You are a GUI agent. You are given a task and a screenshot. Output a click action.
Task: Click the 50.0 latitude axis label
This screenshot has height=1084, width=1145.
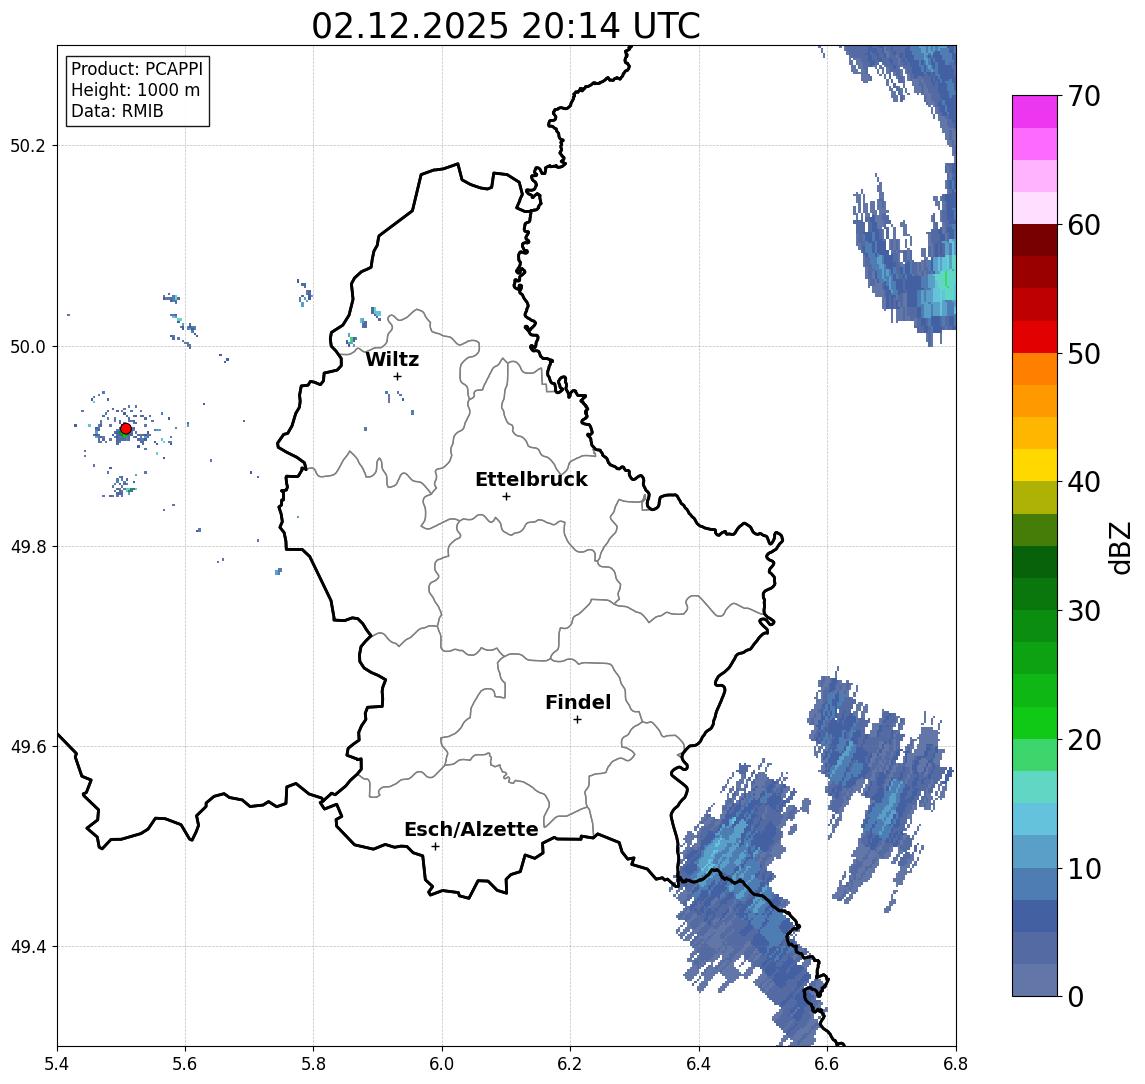pyautogui.click(x=28, y=346)
